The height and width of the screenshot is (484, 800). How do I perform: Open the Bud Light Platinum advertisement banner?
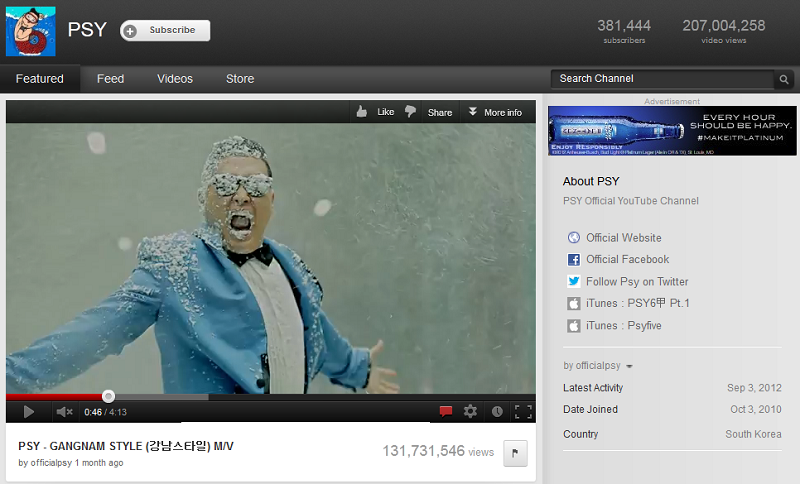tap(672, 131)
